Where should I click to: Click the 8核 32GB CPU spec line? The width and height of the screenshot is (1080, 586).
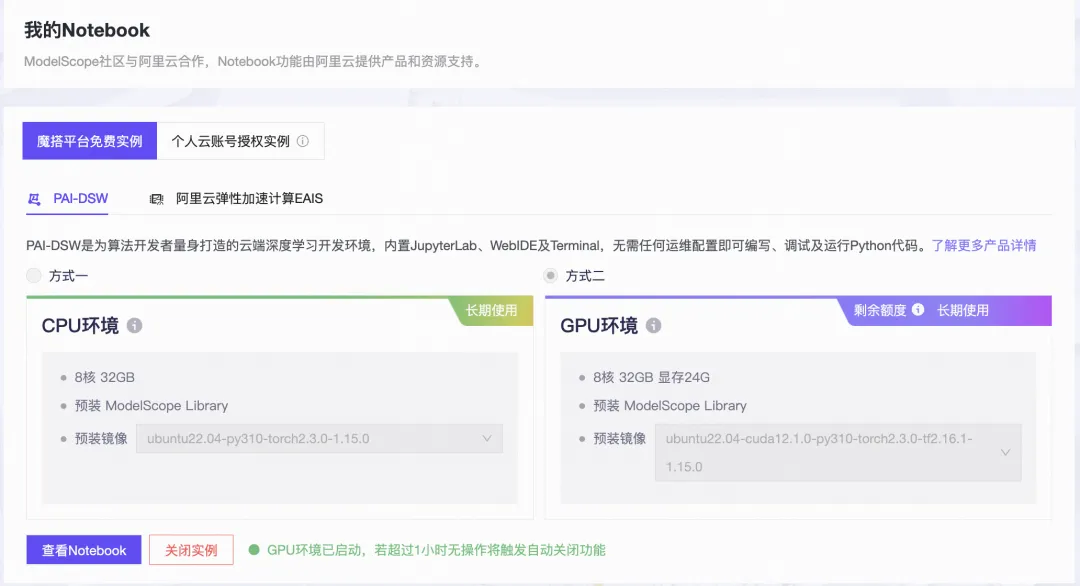105,377
